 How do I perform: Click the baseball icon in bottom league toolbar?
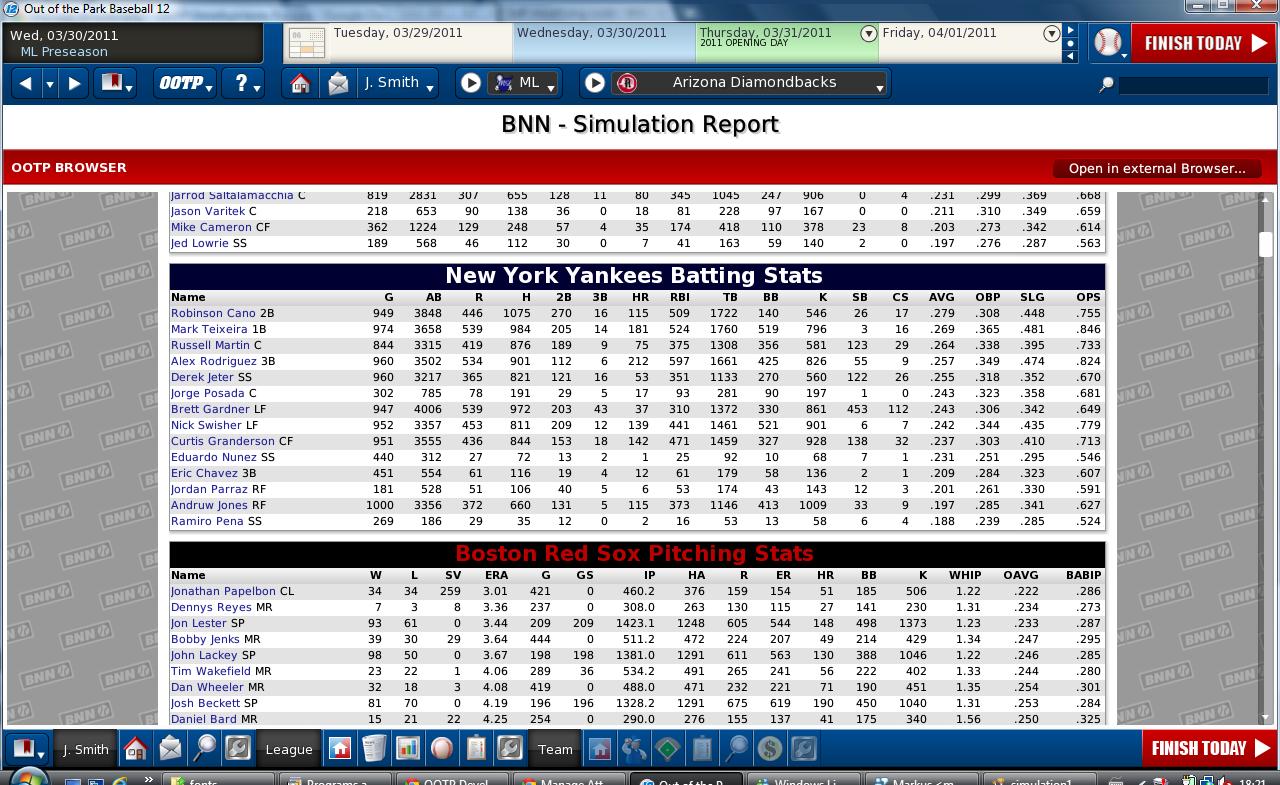pyautogui.click(x=442, y=748)
